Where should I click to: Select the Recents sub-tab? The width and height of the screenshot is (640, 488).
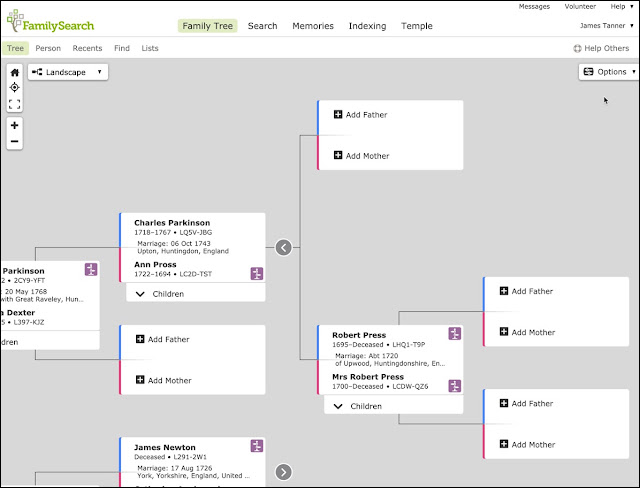click(x=87, y=48)
